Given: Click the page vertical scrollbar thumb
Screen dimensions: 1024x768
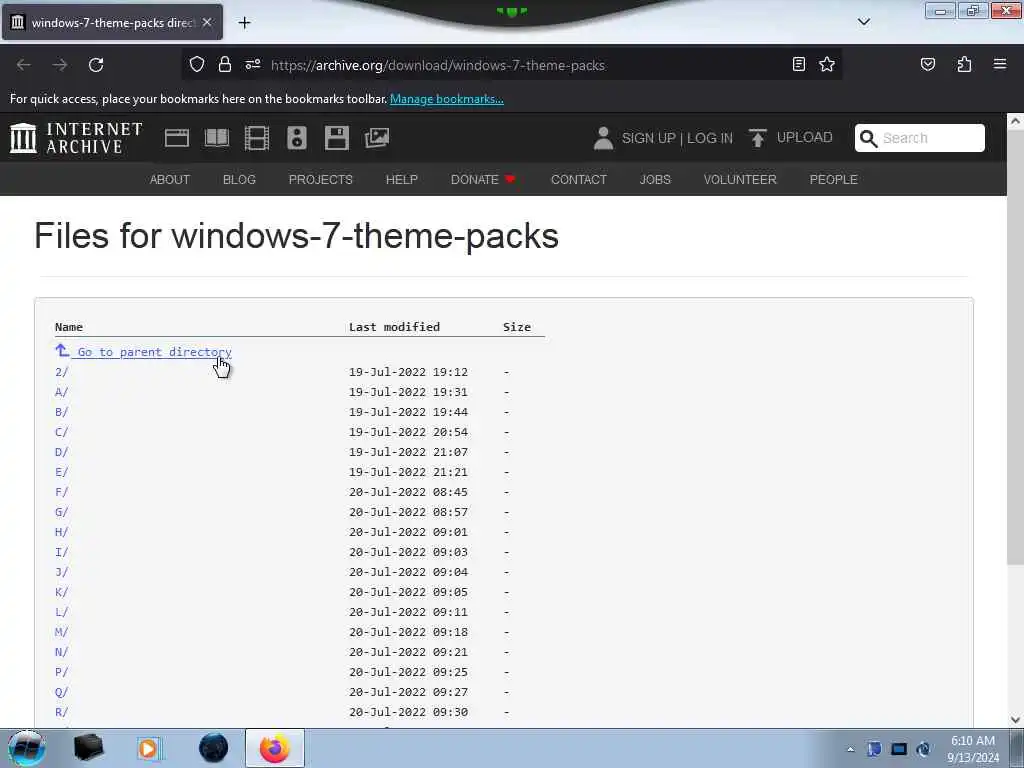Looking at the screenshot, I should point(1016,349).
